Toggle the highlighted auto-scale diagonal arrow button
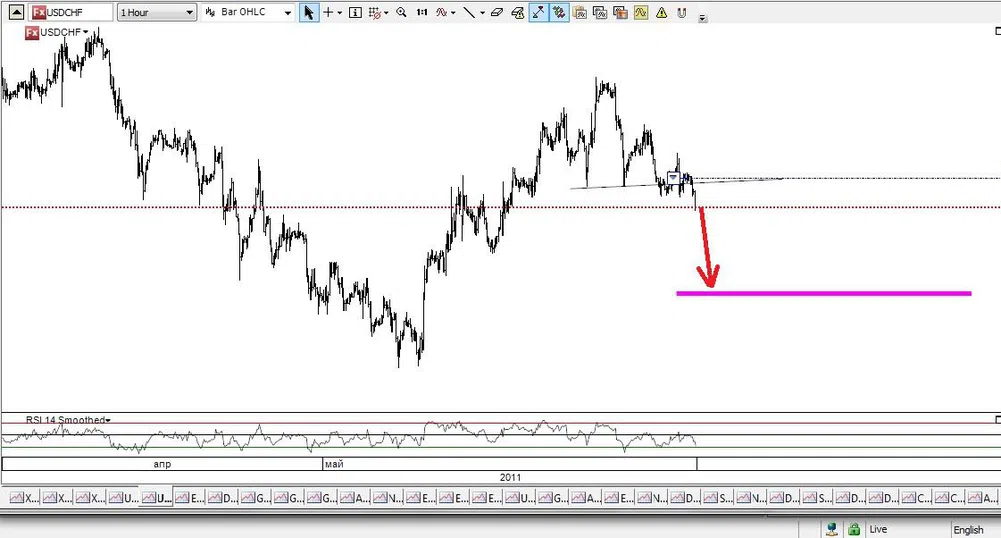 point(539,12)
